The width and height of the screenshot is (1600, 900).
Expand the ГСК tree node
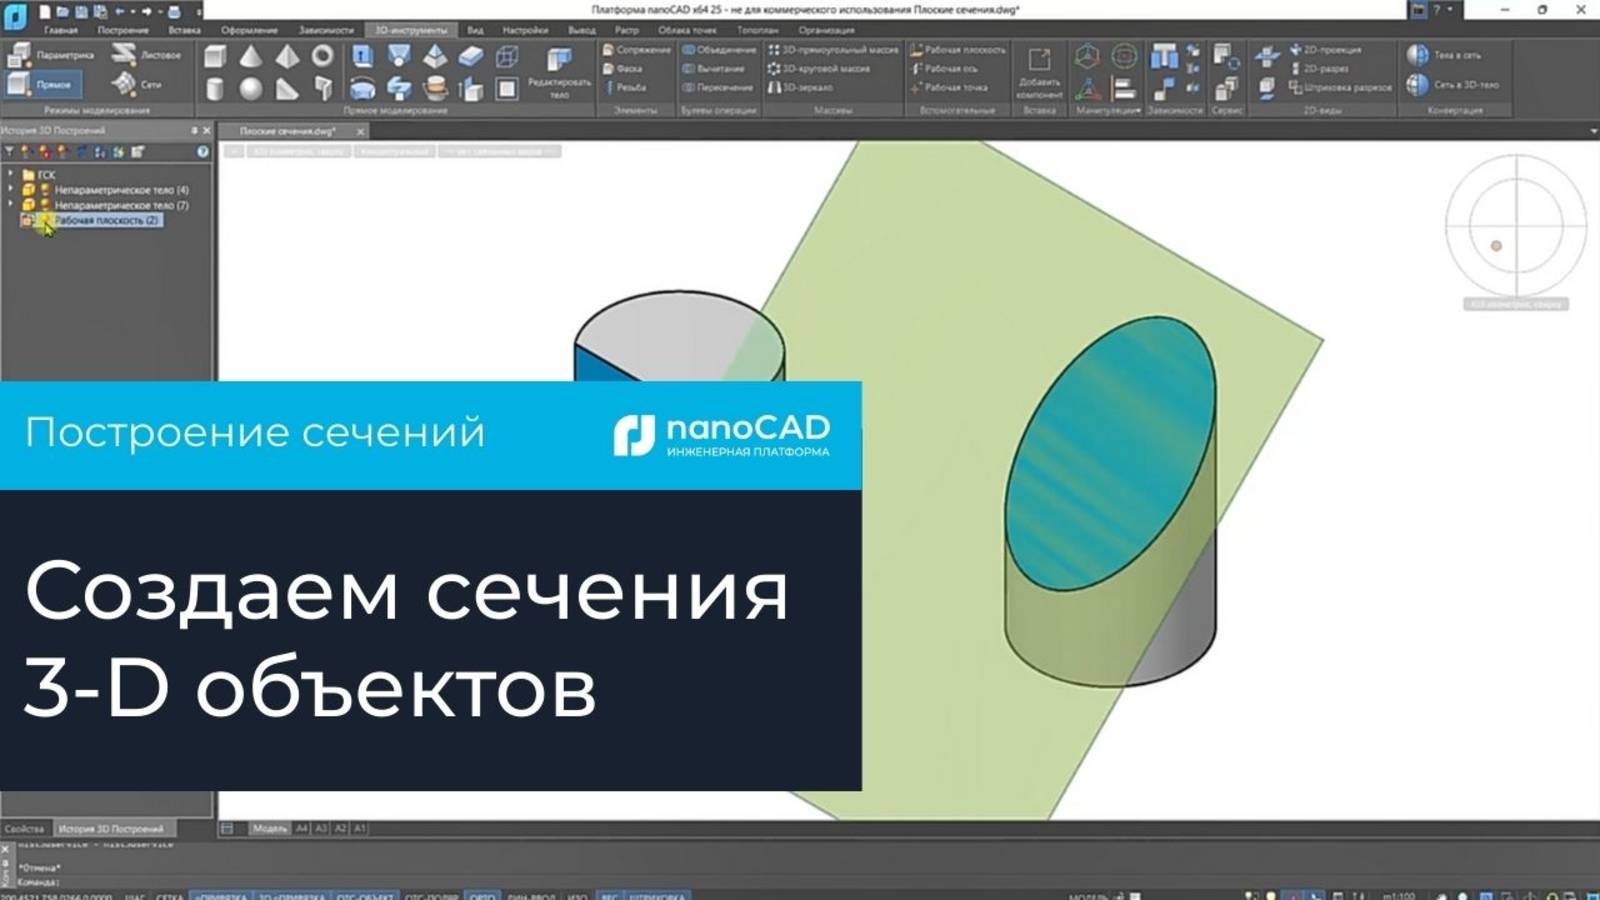12,174
